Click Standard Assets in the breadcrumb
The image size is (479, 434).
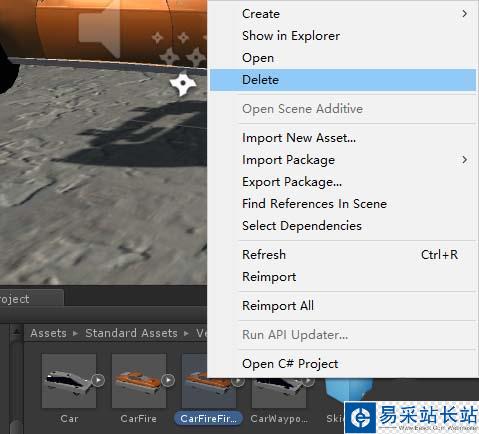click(131, 333)
